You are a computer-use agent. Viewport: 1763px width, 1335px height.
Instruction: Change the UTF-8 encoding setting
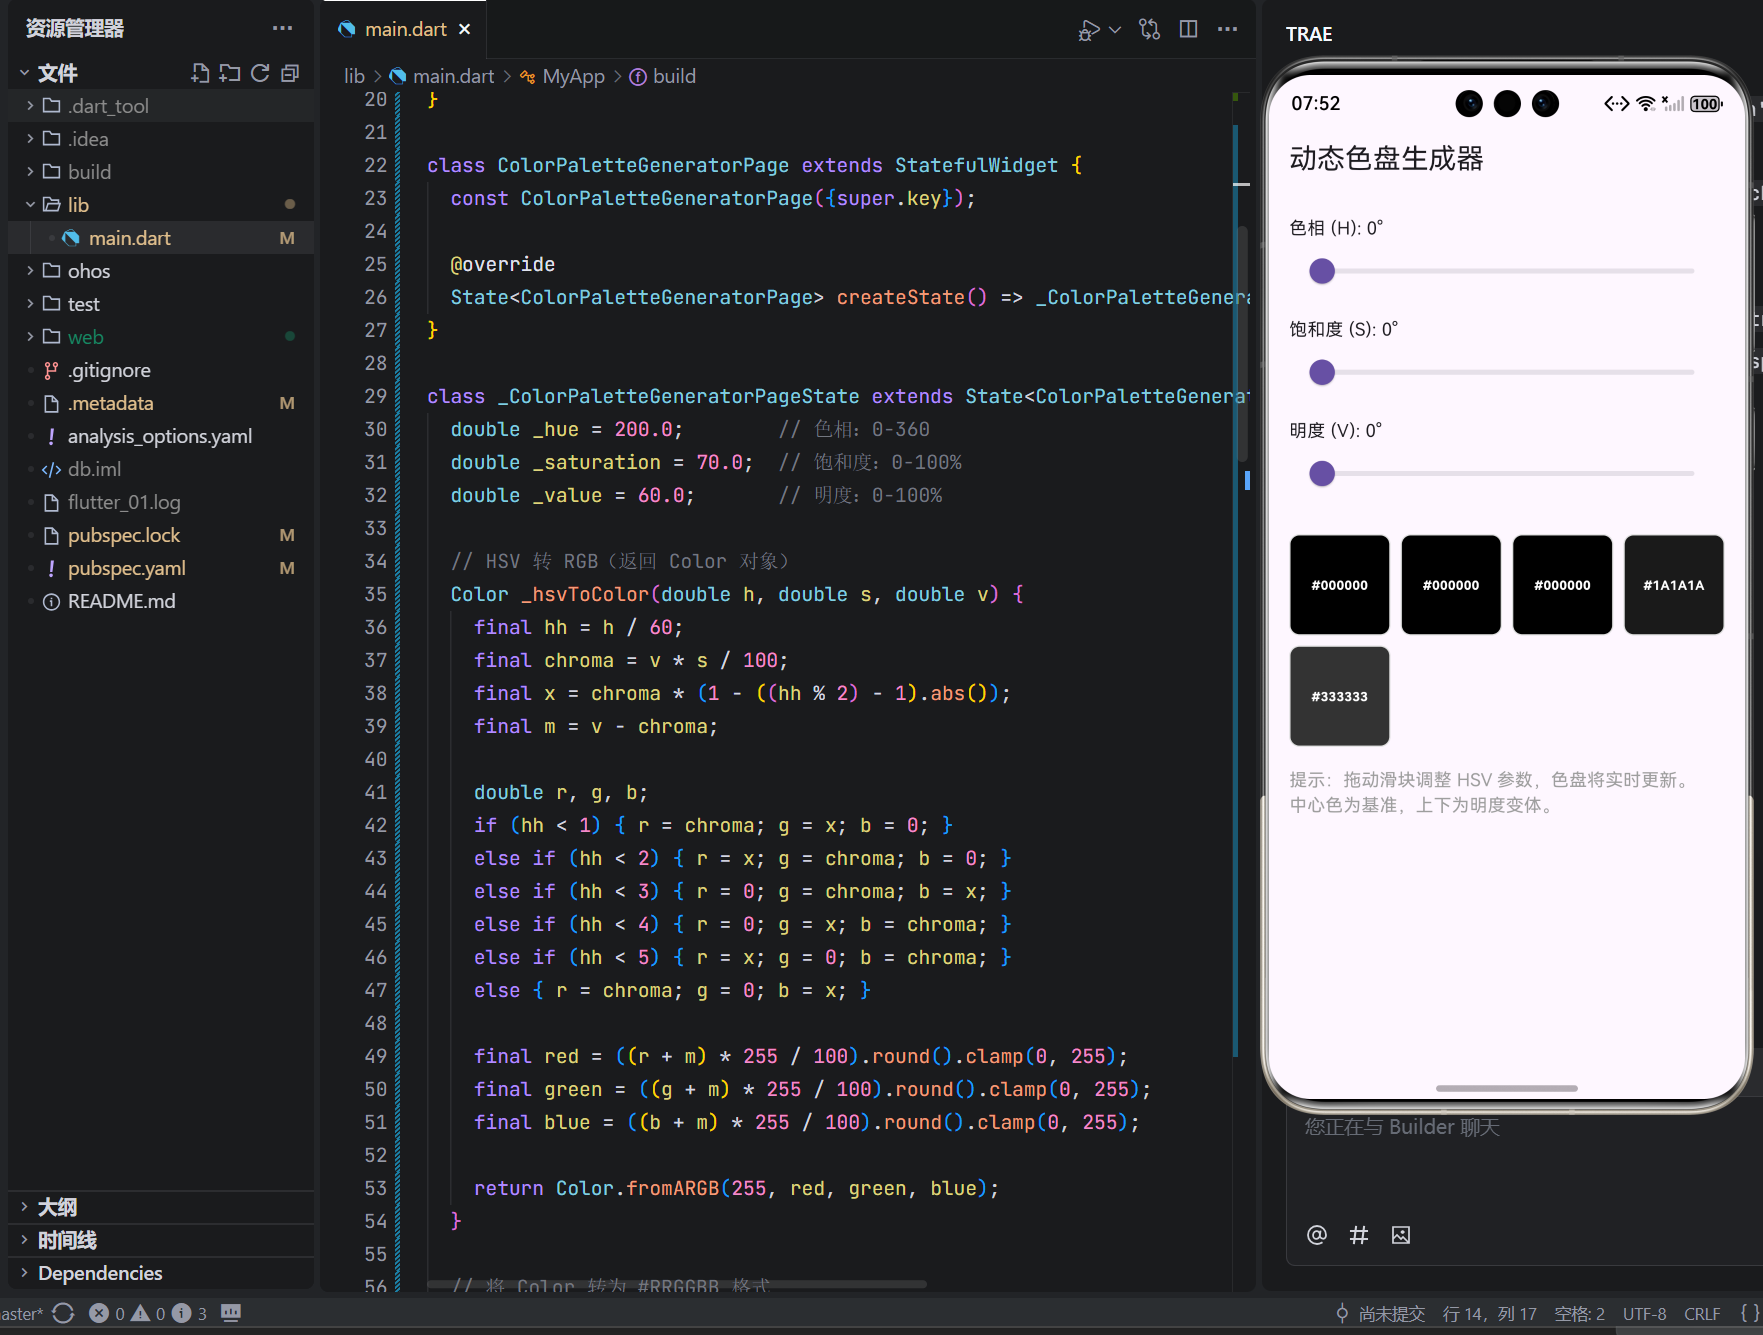click(x=1644, y=1313)
